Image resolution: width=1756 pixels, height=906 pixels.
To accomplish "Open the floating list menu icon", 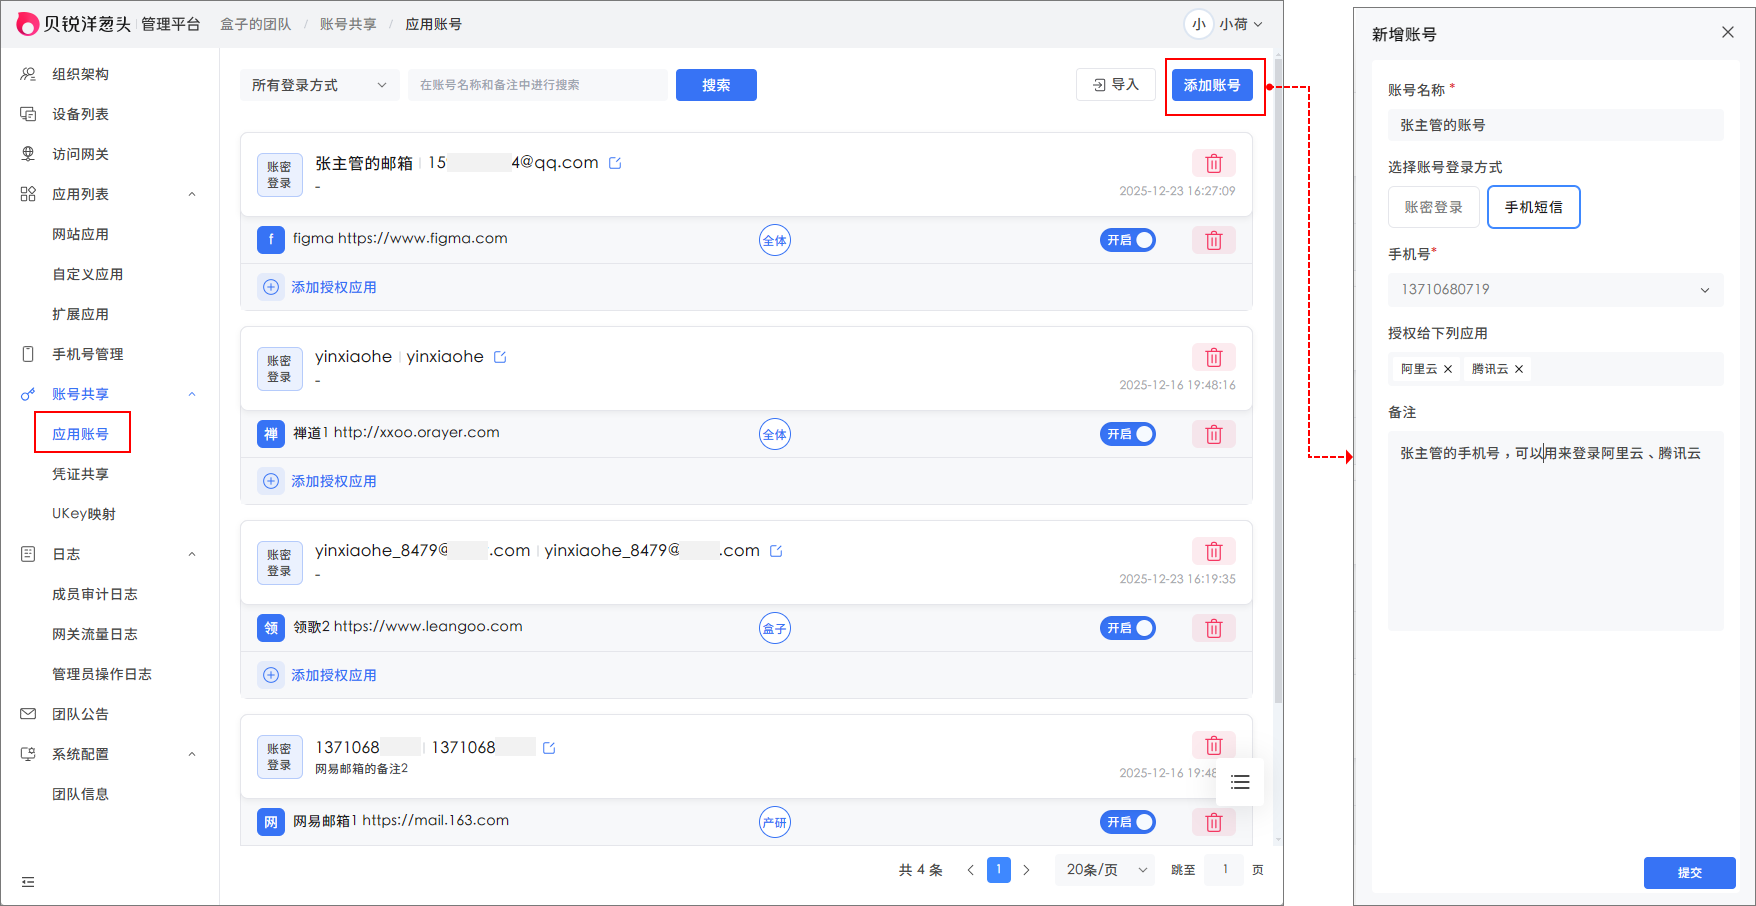I will click(1240, 782).
